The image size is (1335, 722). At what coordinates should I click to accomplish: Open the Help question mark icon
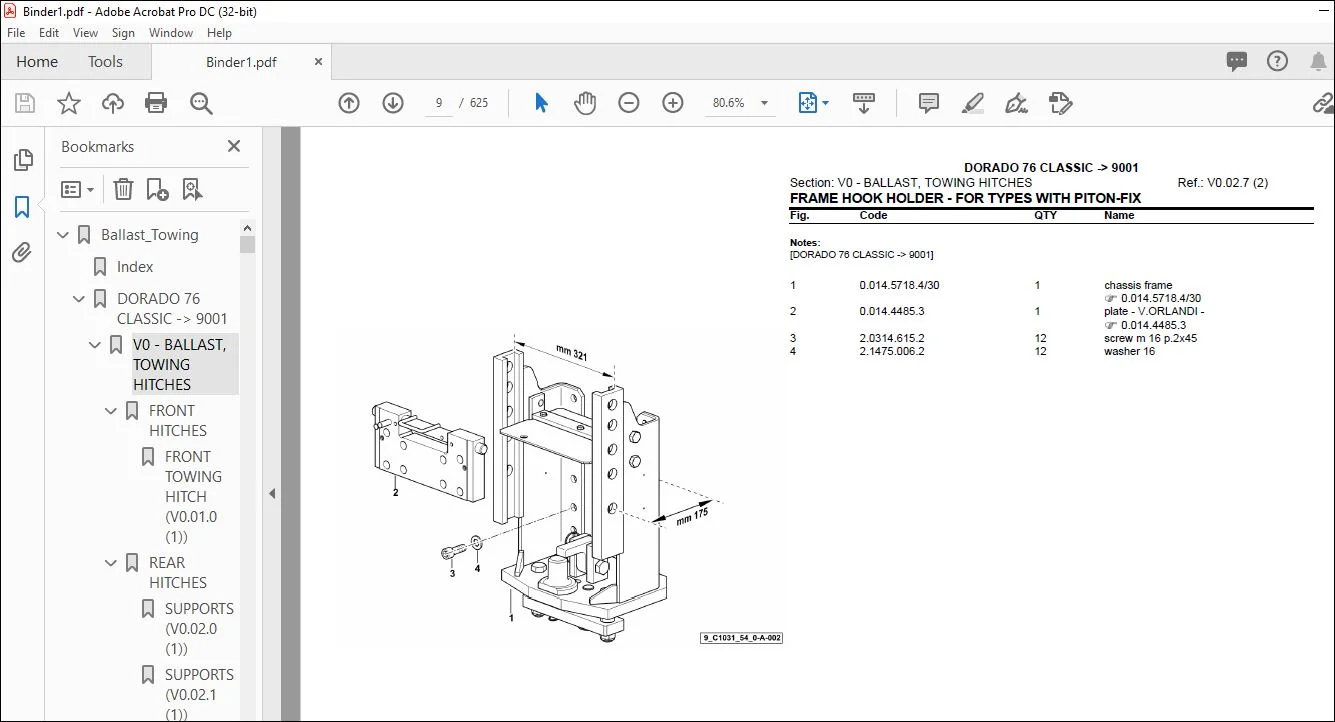pyautogui.click(x=1277, y=62)
